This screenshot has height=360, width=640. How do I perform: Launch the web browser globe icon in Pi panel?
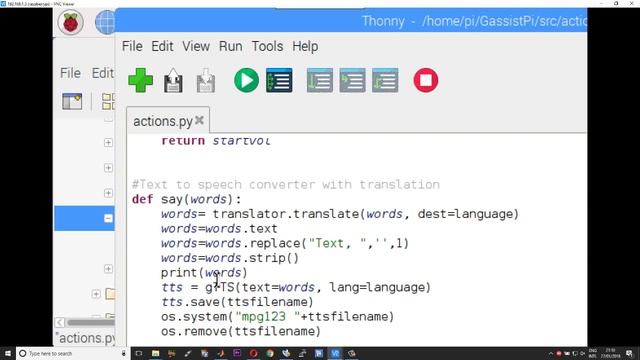point(105,22)
